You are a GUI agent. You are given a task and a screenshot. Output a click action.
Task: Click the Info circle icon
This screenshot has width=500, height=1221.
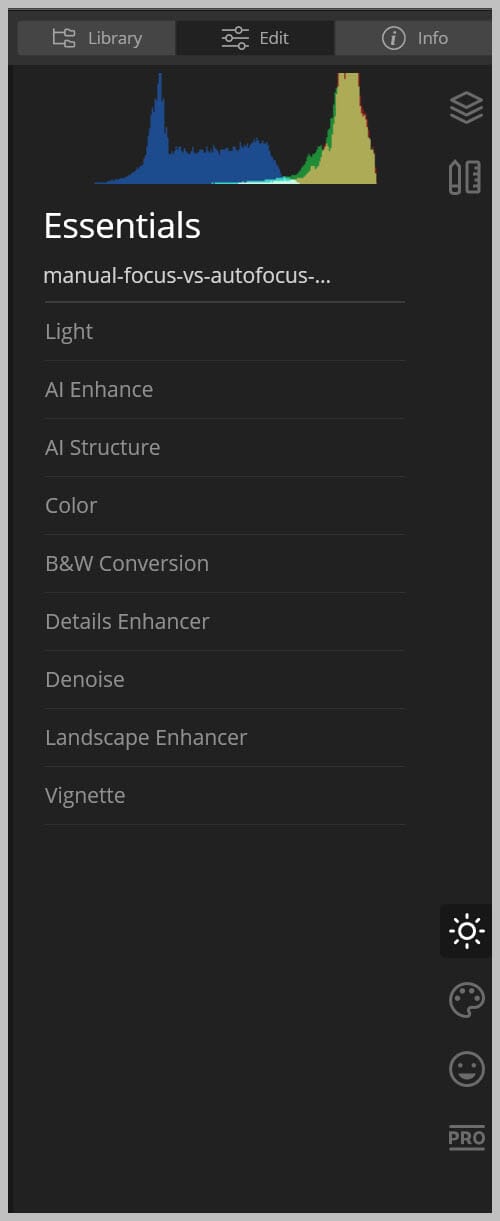(x=394, y=38)
